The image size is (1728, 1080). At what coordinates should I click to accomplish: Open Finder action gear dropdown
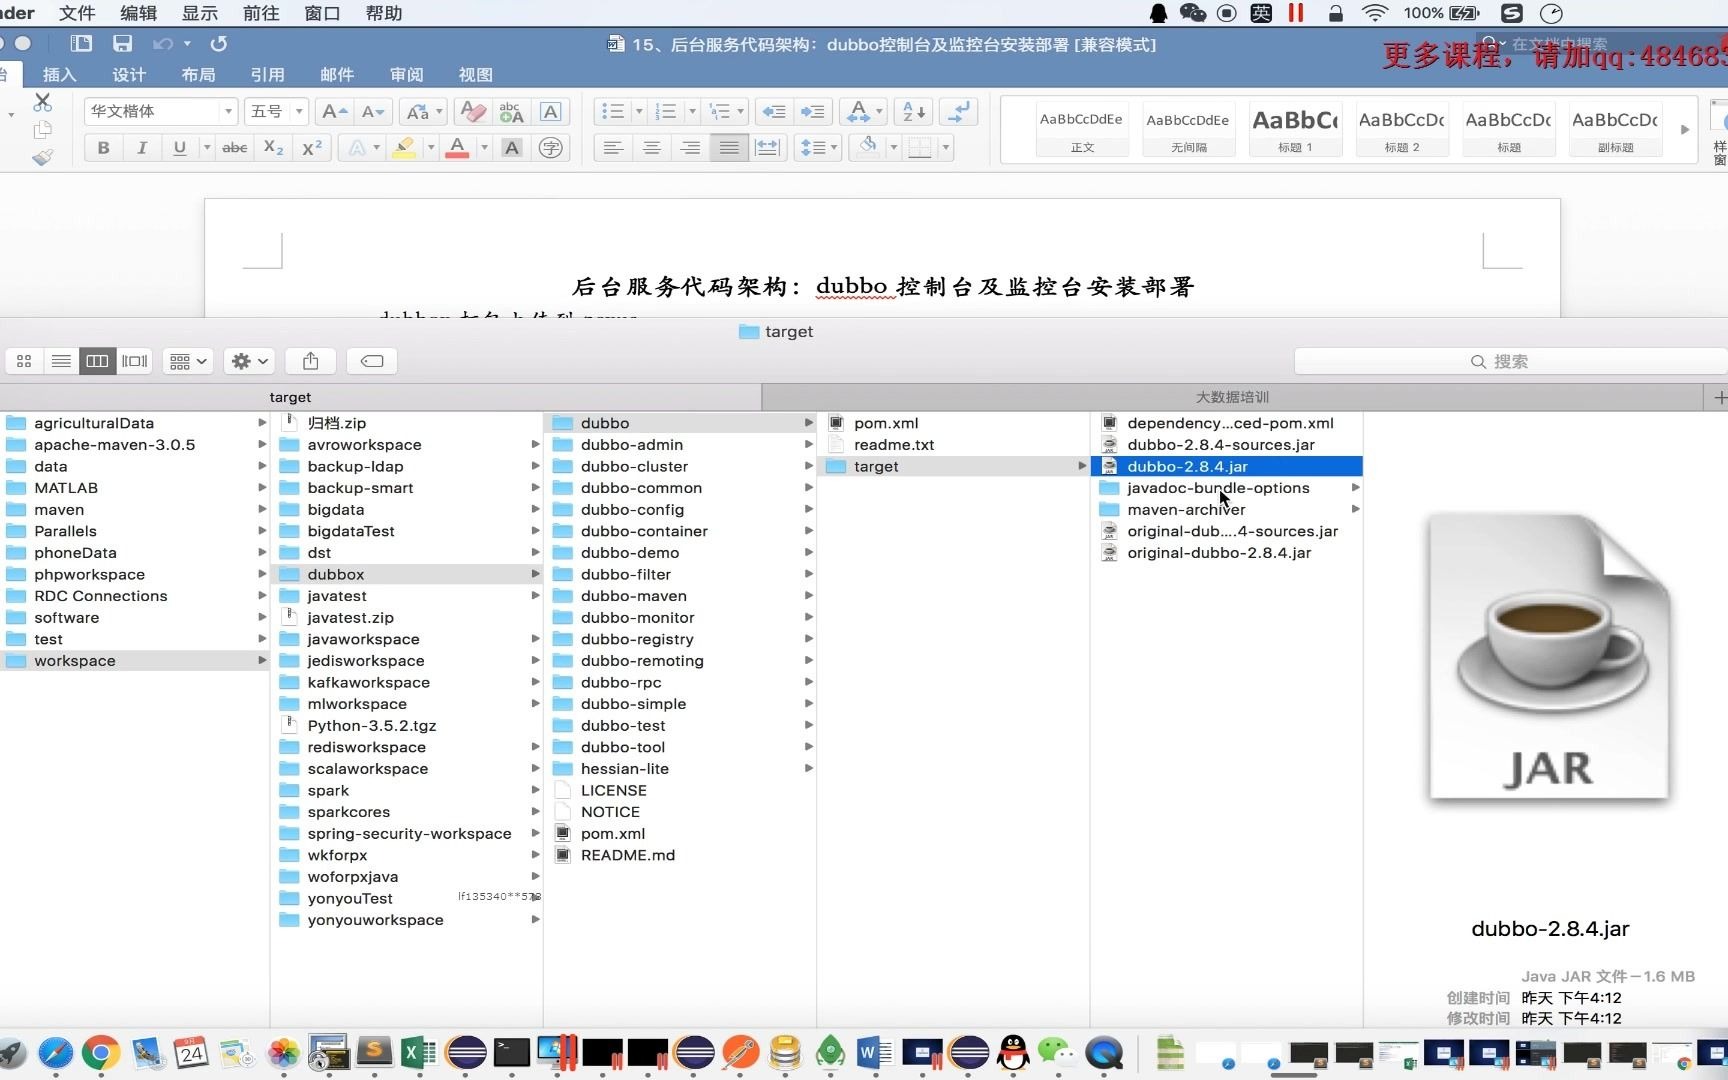250,361
